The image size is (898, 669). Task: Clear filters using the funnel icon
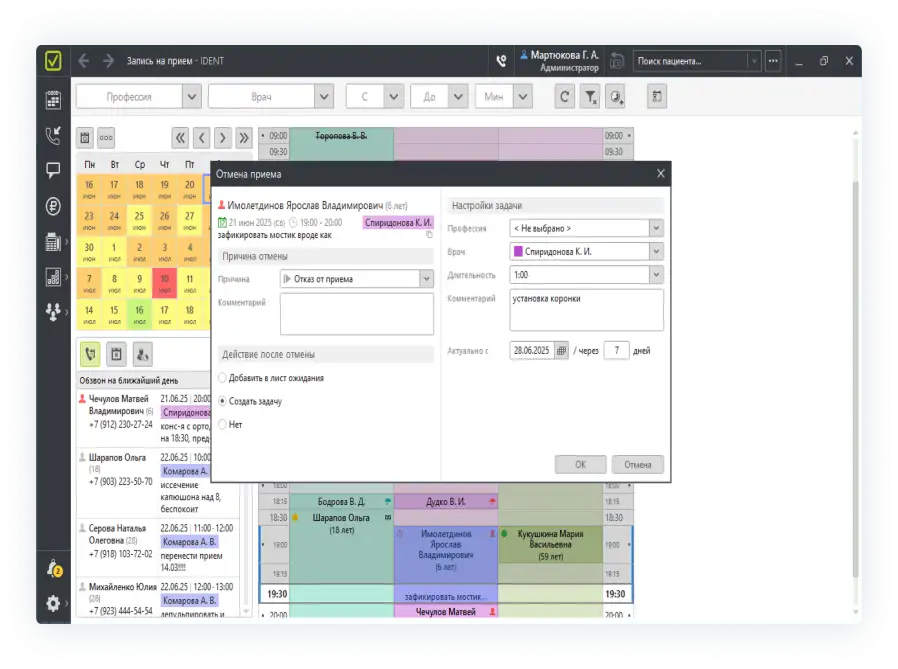(591, 97)
